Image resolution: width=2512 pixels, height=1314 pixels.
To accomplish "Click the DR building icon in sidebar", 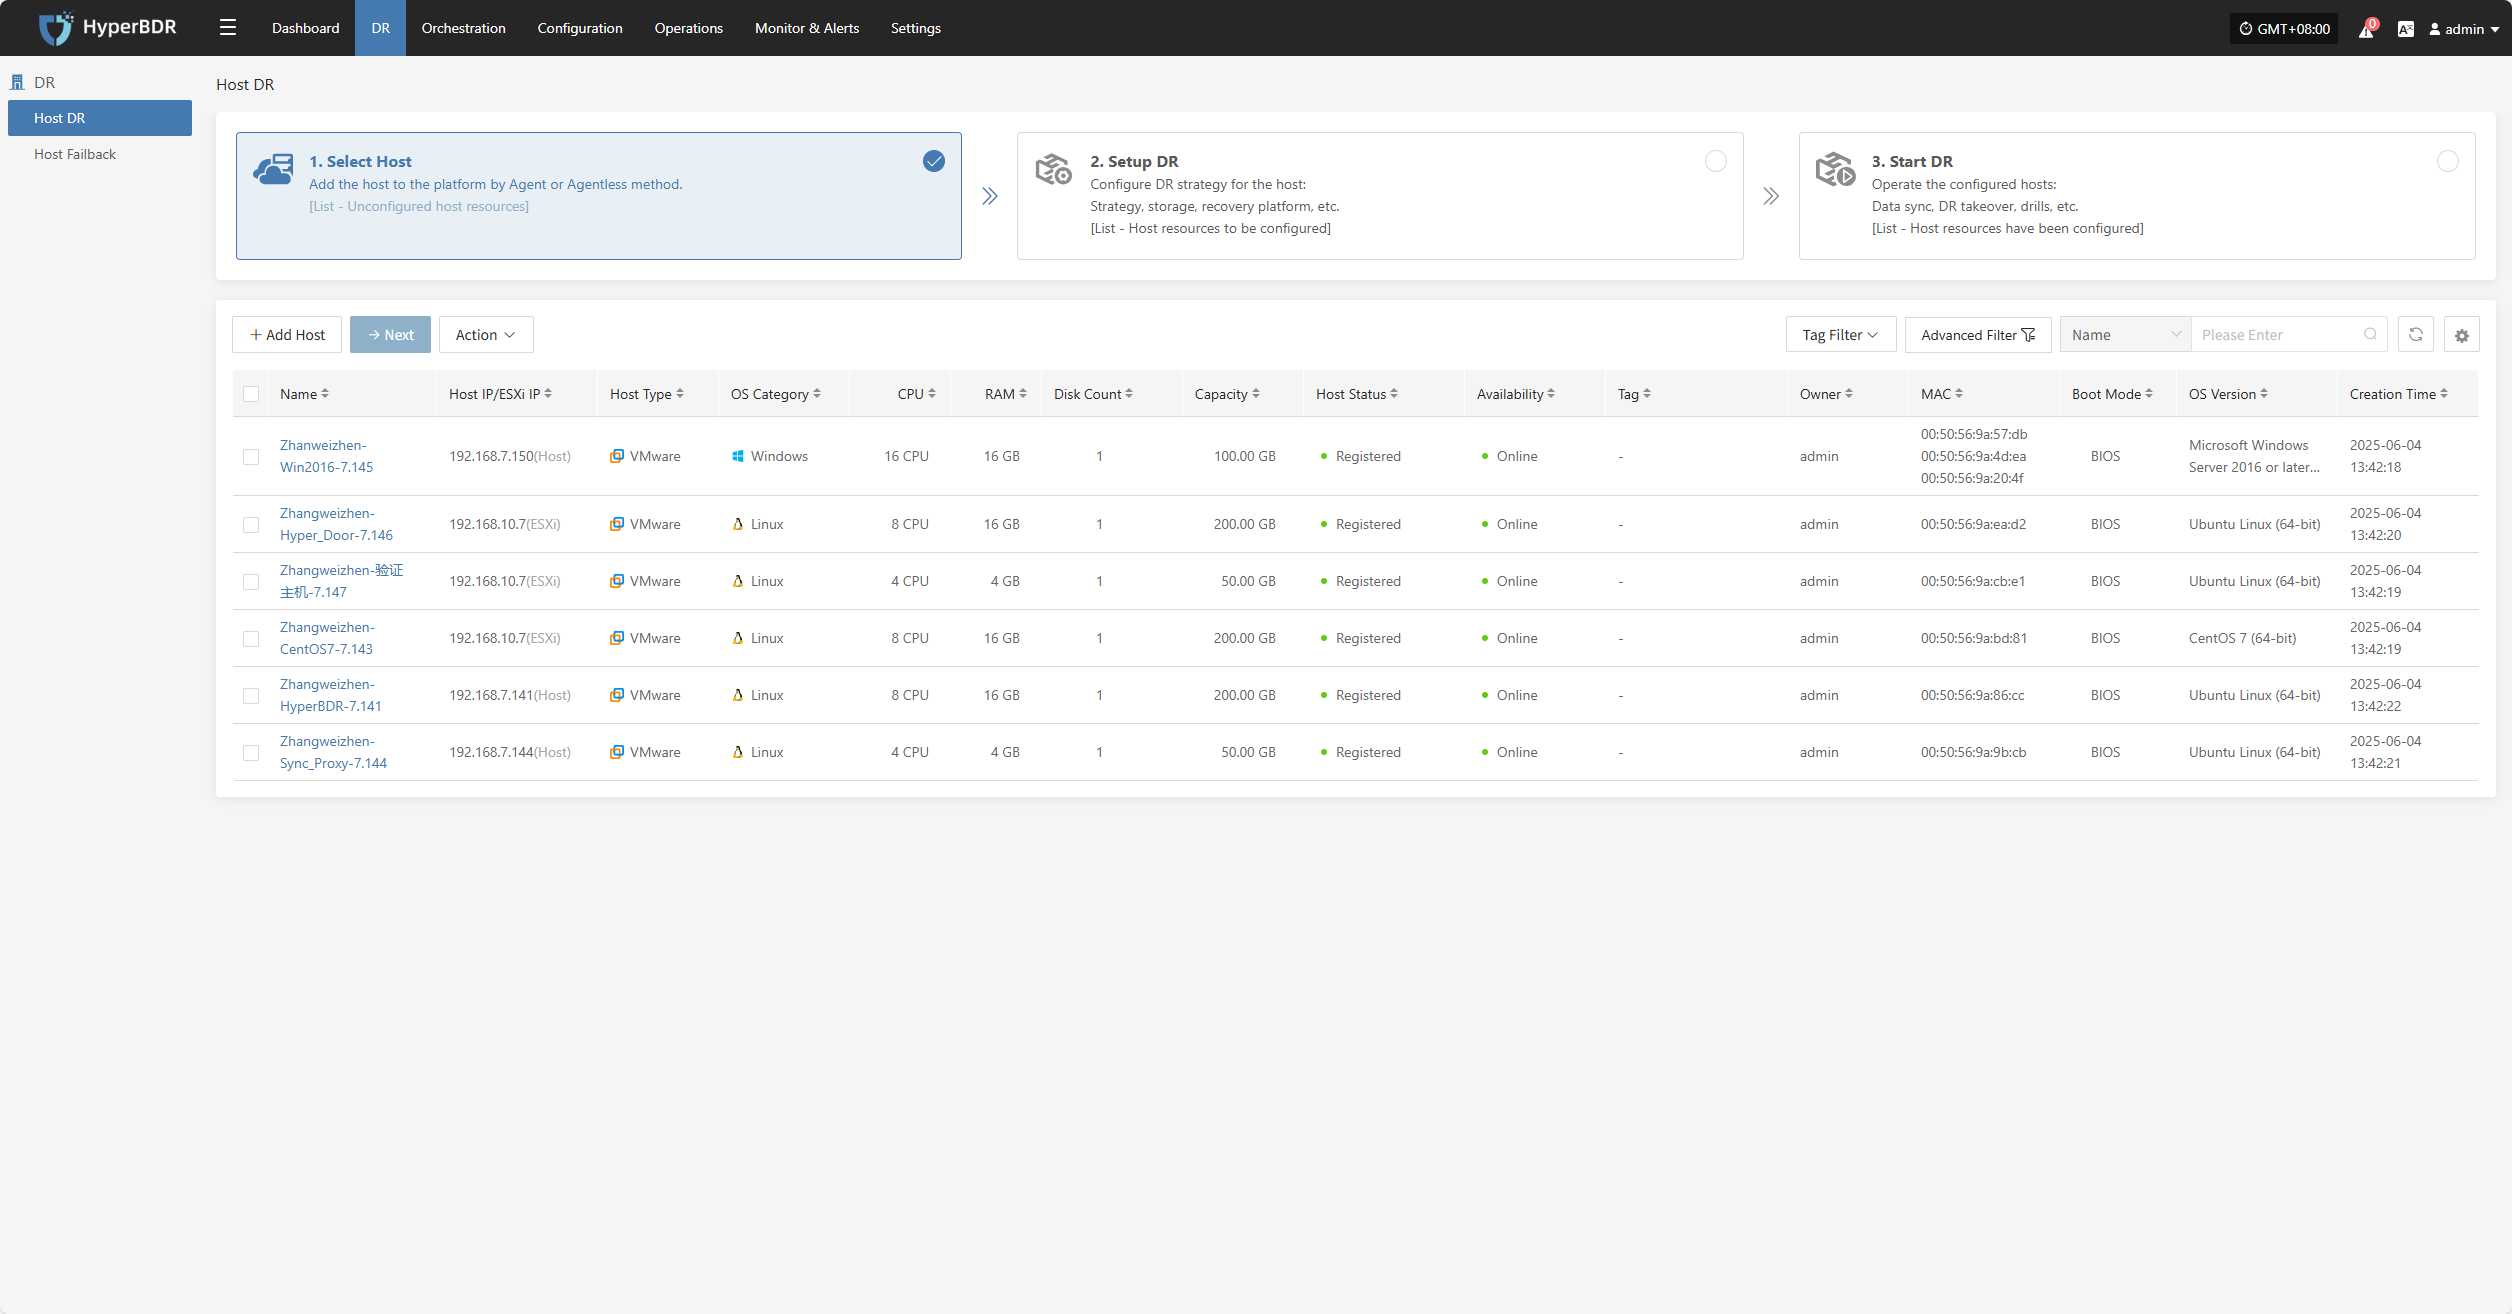I will pyautogui.click(x=17, y=83).
